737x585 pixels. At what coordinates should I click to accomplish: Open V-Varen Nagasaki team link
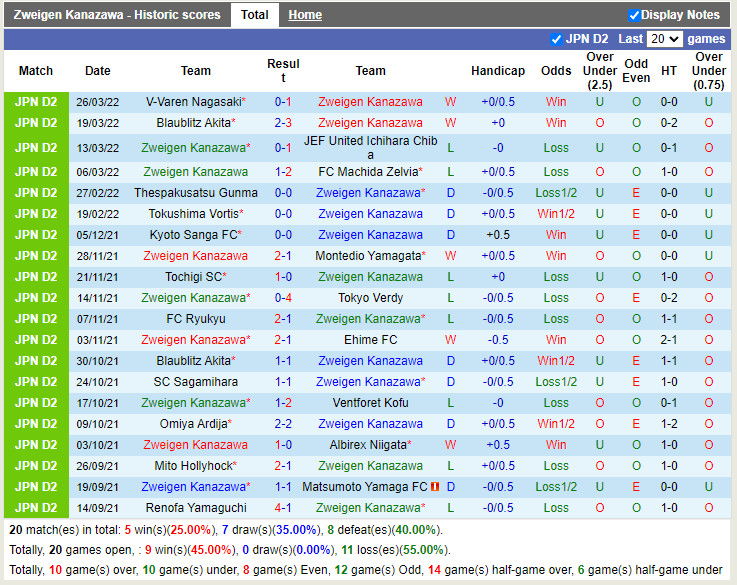(x=193, y=102)
